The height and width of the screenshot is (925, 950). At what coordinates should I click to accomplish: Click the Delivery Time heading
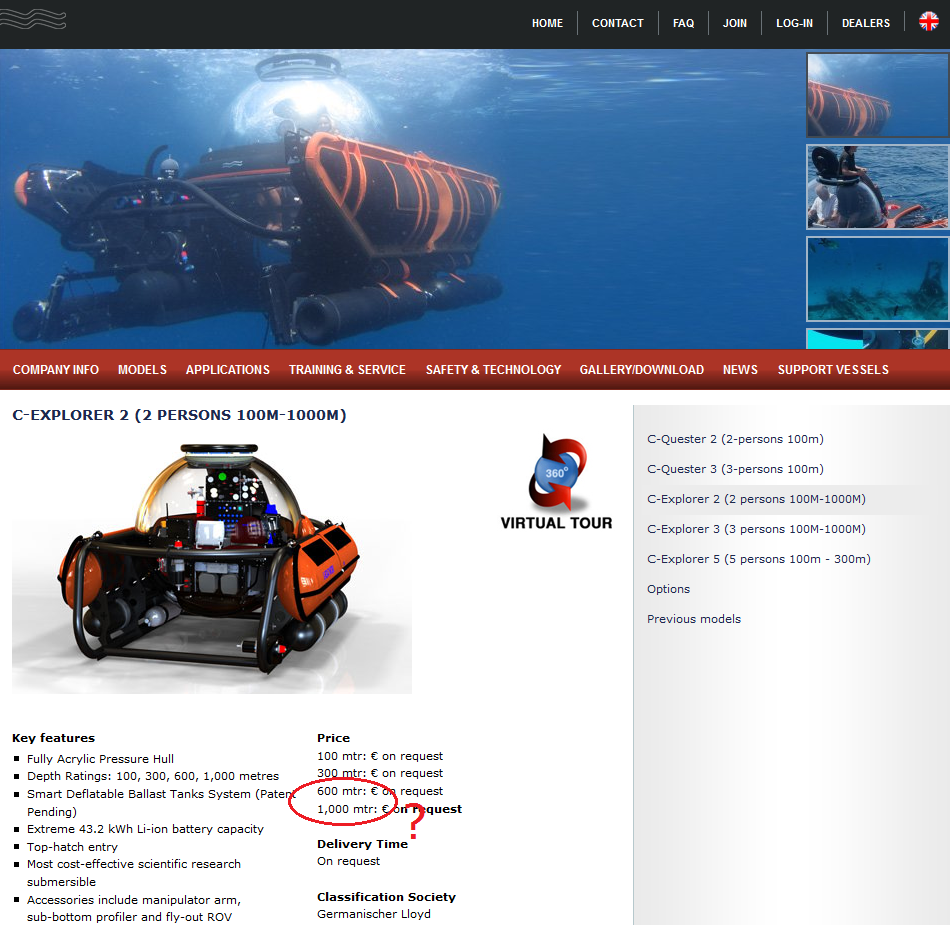362,844
